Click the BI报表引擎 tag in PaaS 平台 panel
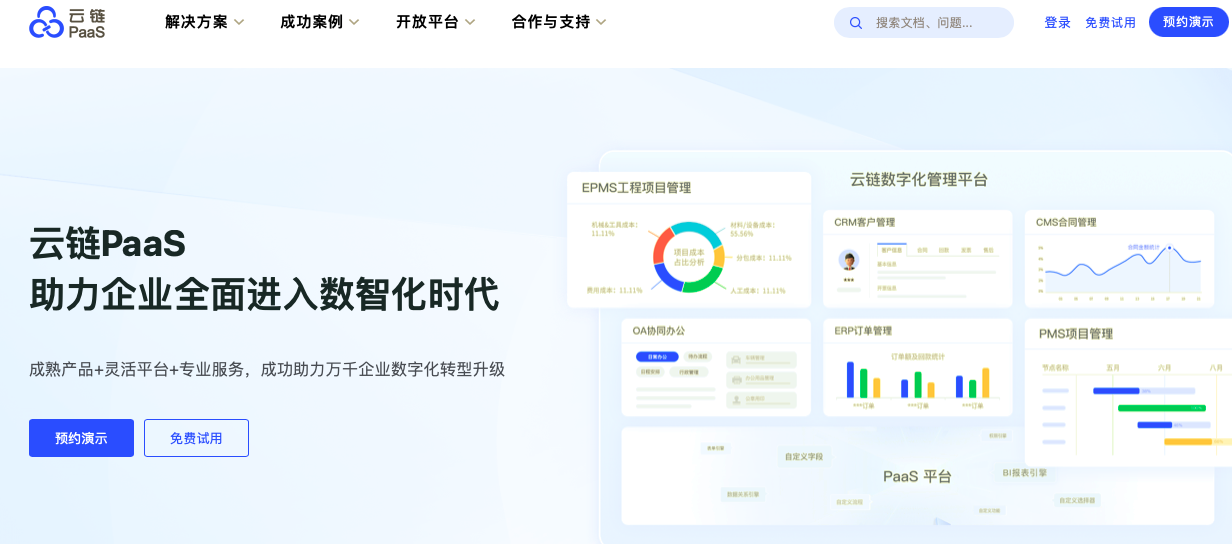1232x544 pixels. tap(1024, 472)
